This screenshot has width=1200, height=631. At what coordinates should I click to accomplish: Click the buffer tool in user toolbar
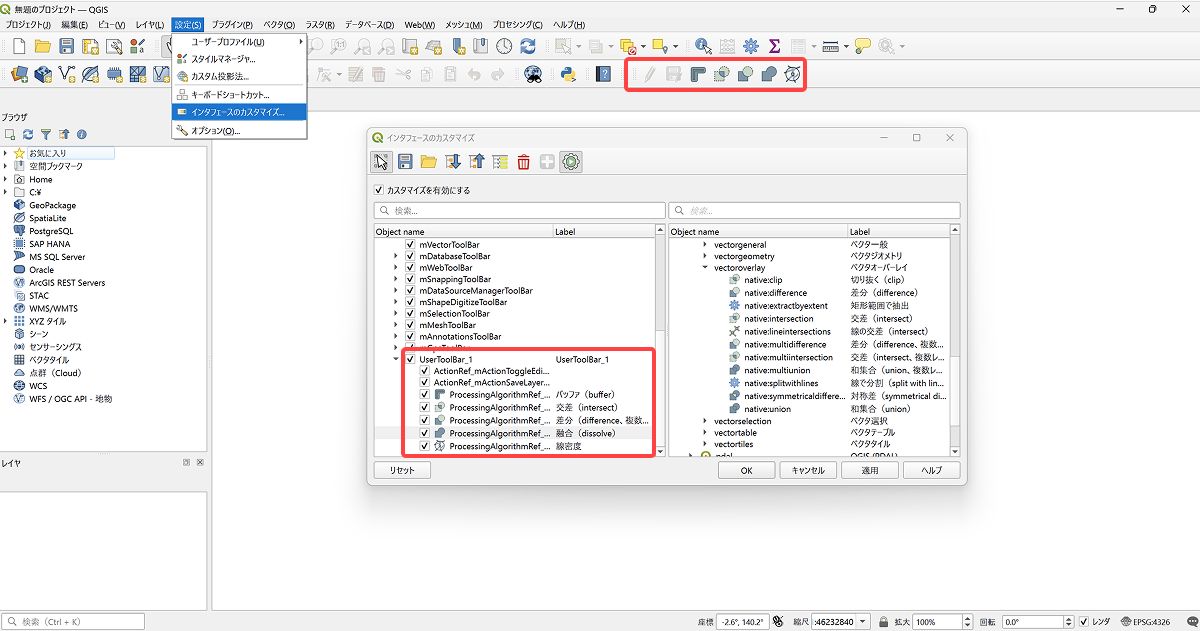(x=699, y=74)
